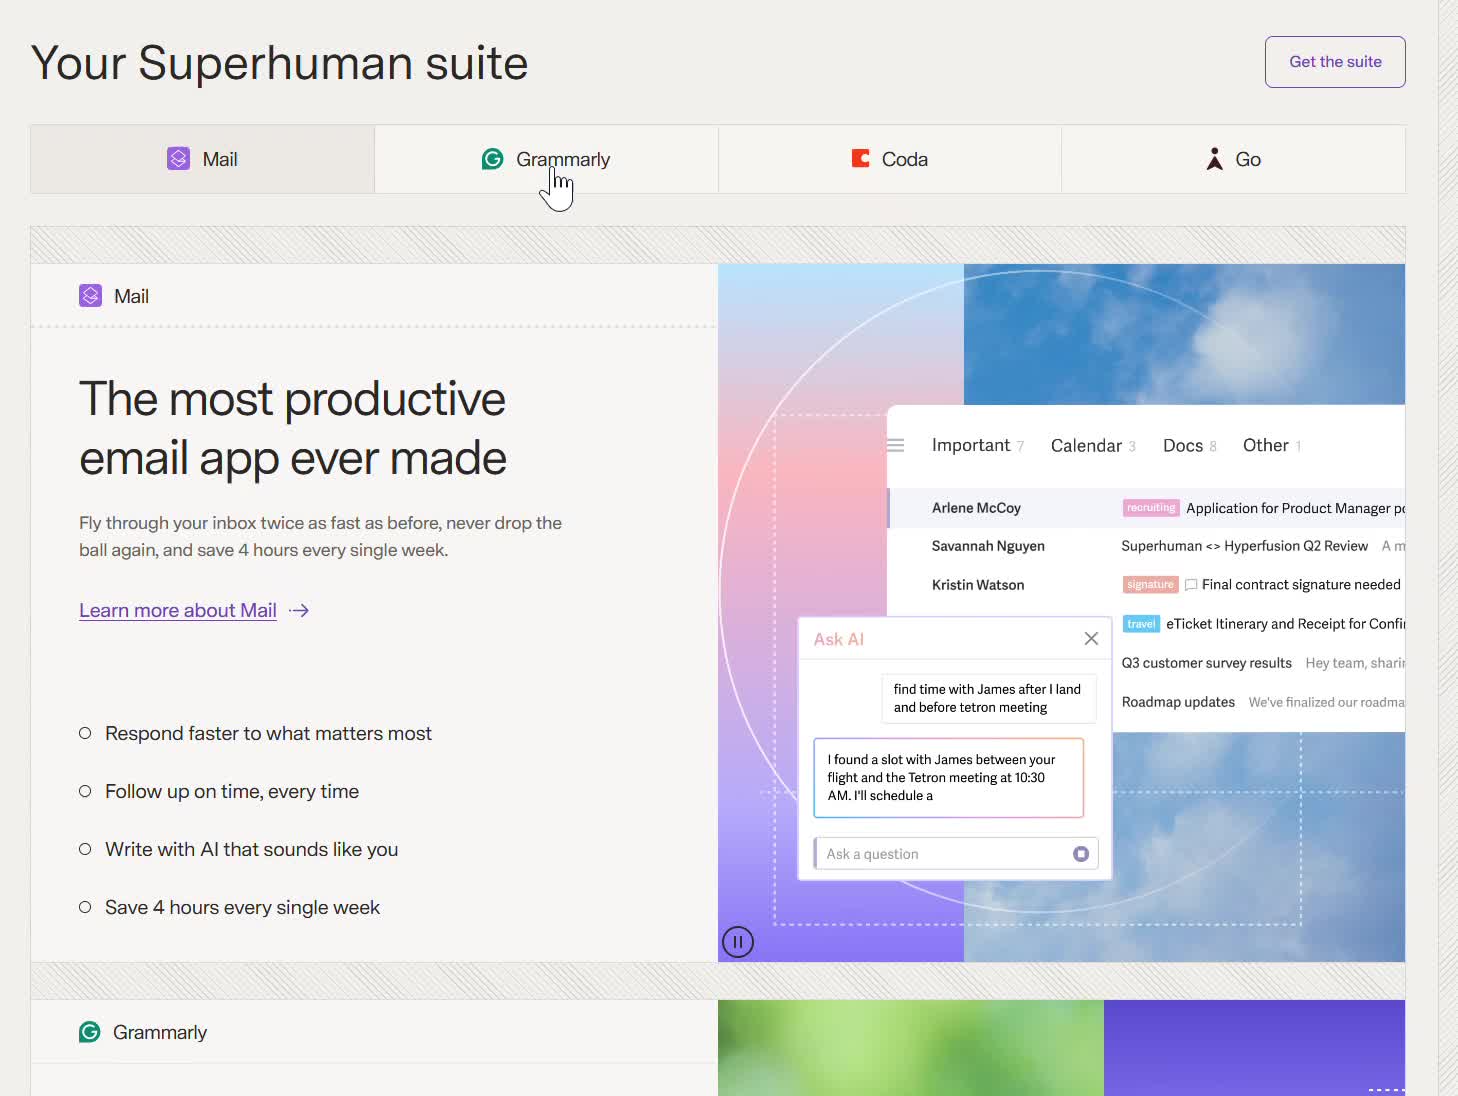Open the Other inbox tab
The width and height of the screenshot is (1458, 1096).
1271,445
